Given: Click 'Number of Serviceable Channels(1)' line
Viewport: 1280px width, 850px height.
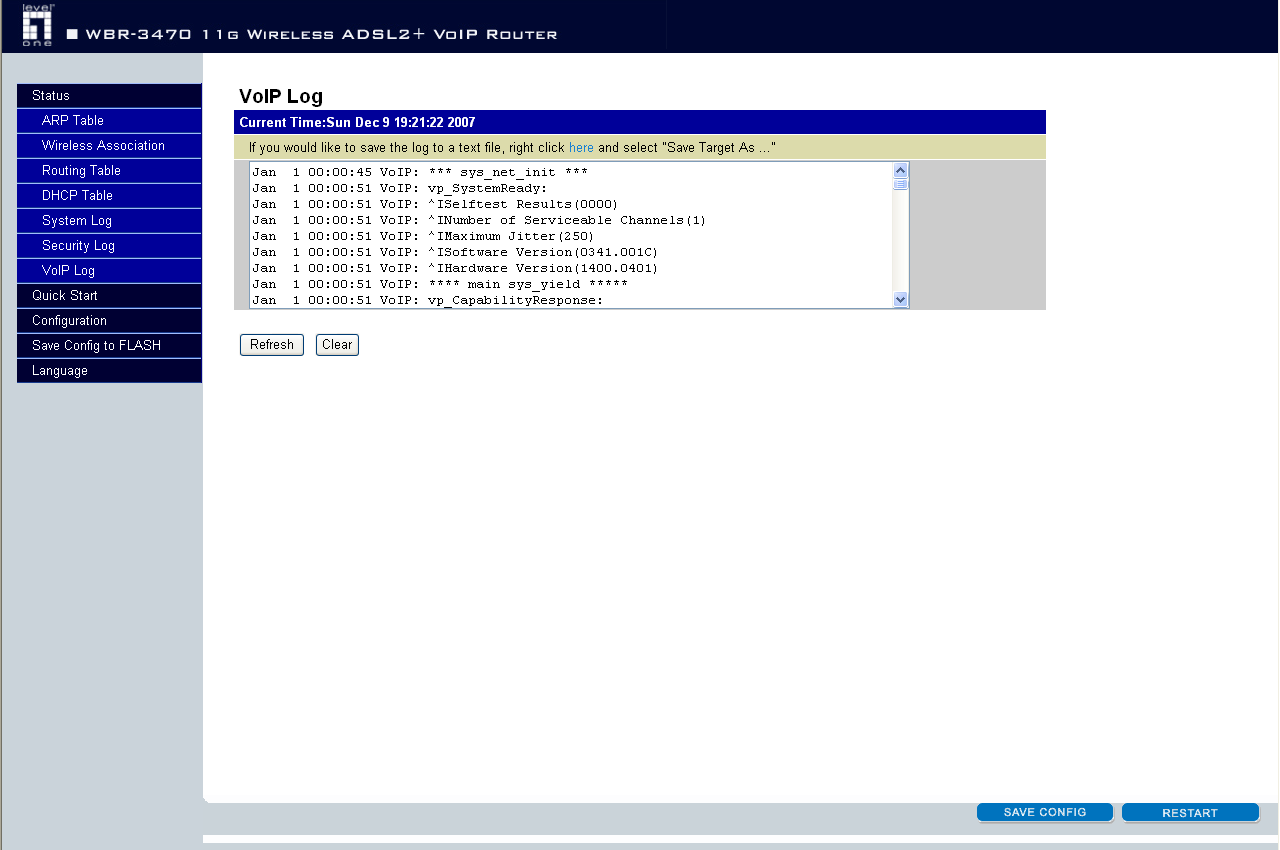Looking at the screenshot, I should coord(479,220).
